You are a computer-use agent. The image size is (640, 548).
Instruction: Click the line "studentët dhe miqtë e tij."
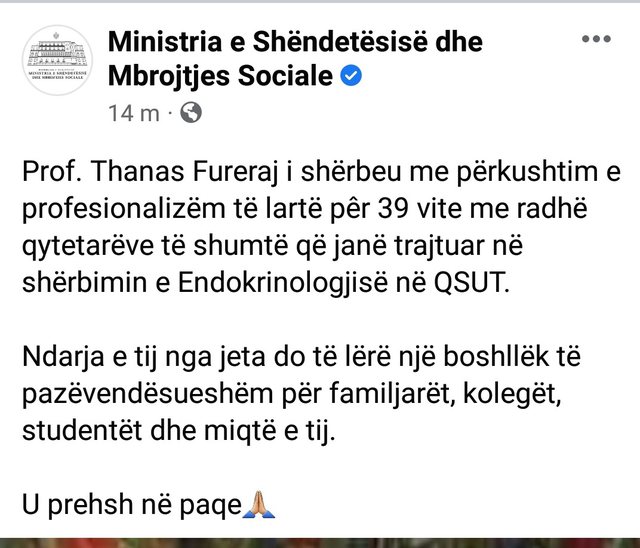(179, 431)
